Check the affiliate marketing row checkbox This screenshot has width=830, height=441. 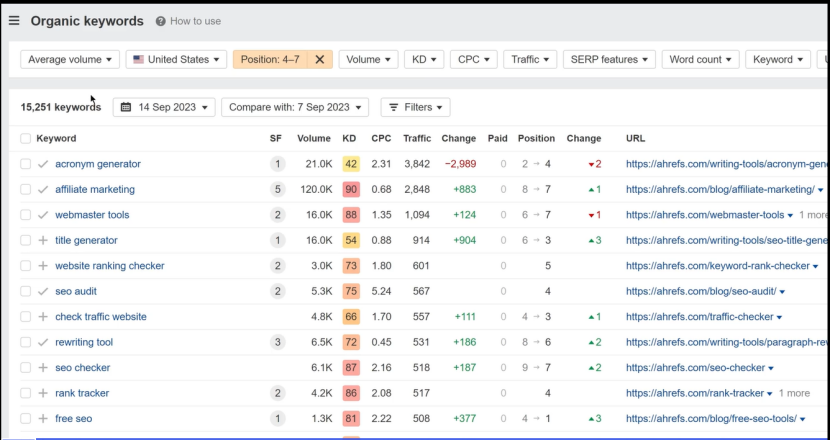coord(25,190)
